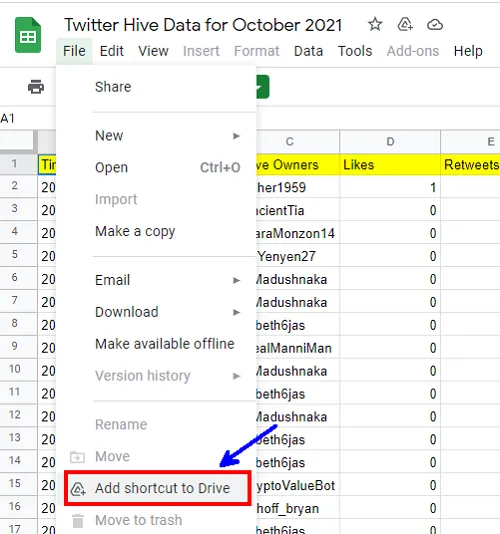The height and width of the screenshot is (534, 500).
Task: Open the Add-ons menu
Action: [x=413, y=51]
